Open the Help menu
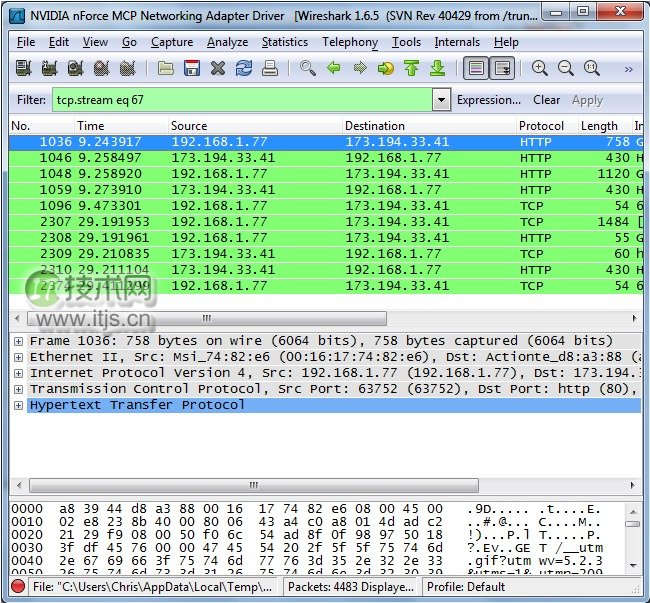This screenshot has width=650, height=603. click(x=506, y=42)
